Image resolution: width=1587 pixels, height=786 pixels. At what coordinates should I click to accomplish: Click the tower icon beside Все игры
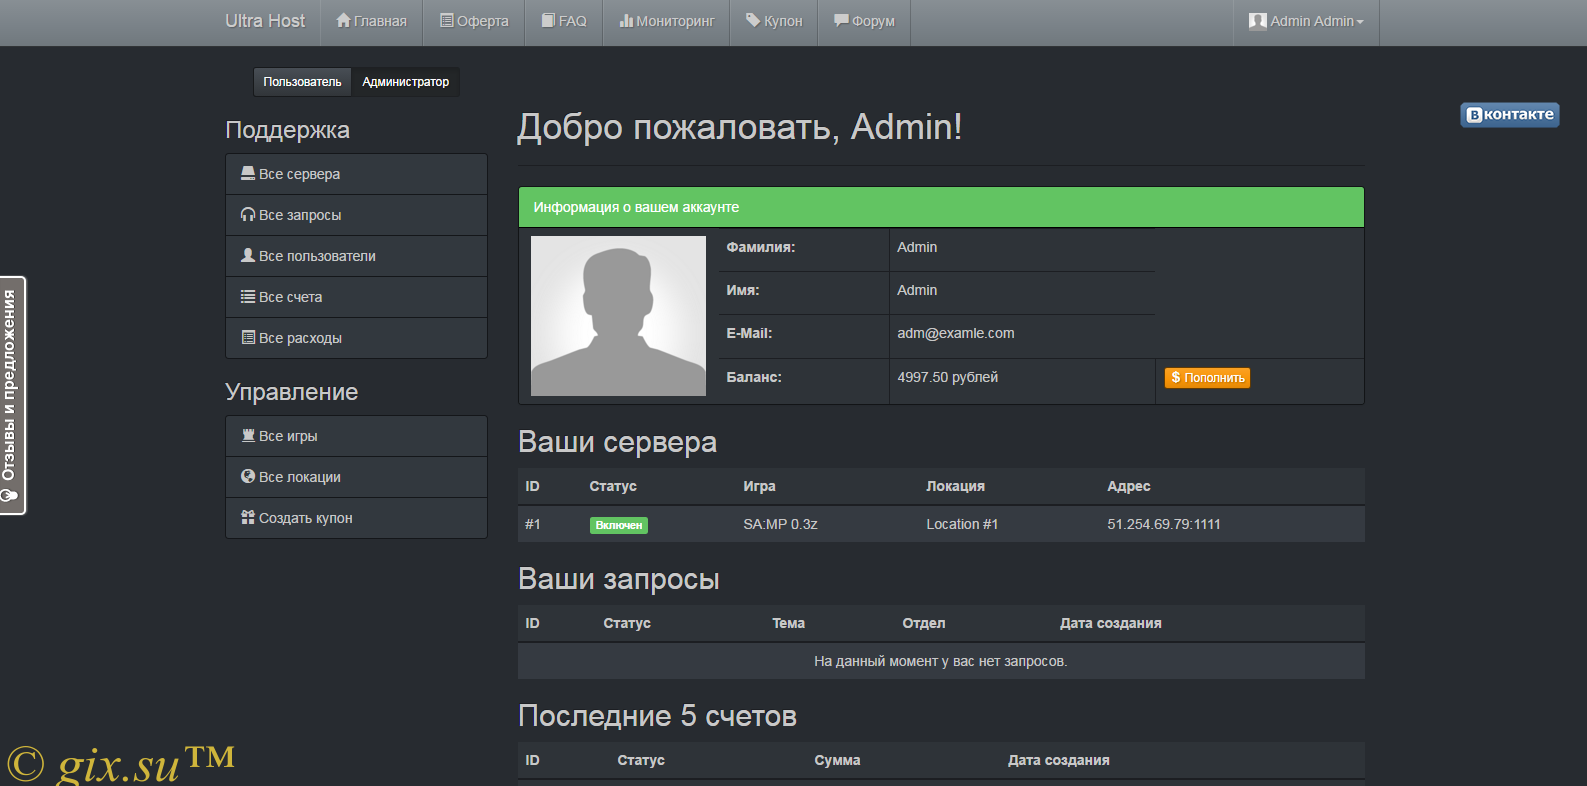tap(248, 435)
